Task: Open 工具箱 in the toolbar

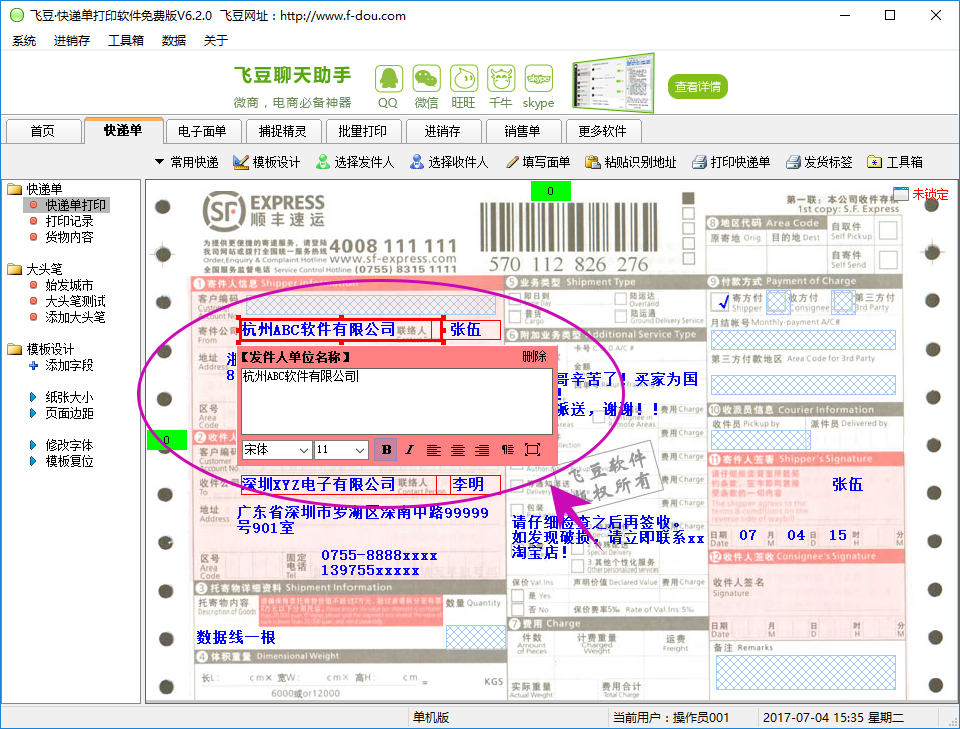Action: pos(895,162)
